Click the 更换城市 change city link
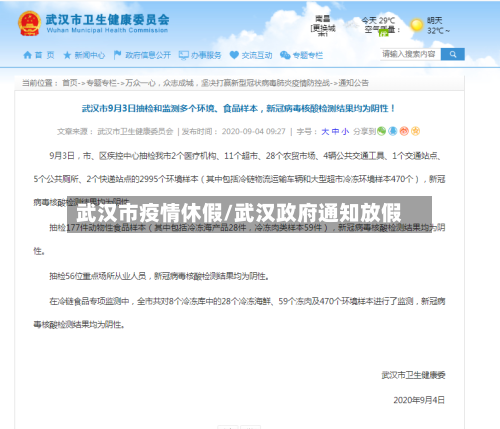The width and height of the screenshot is (500, 429). 323,30
